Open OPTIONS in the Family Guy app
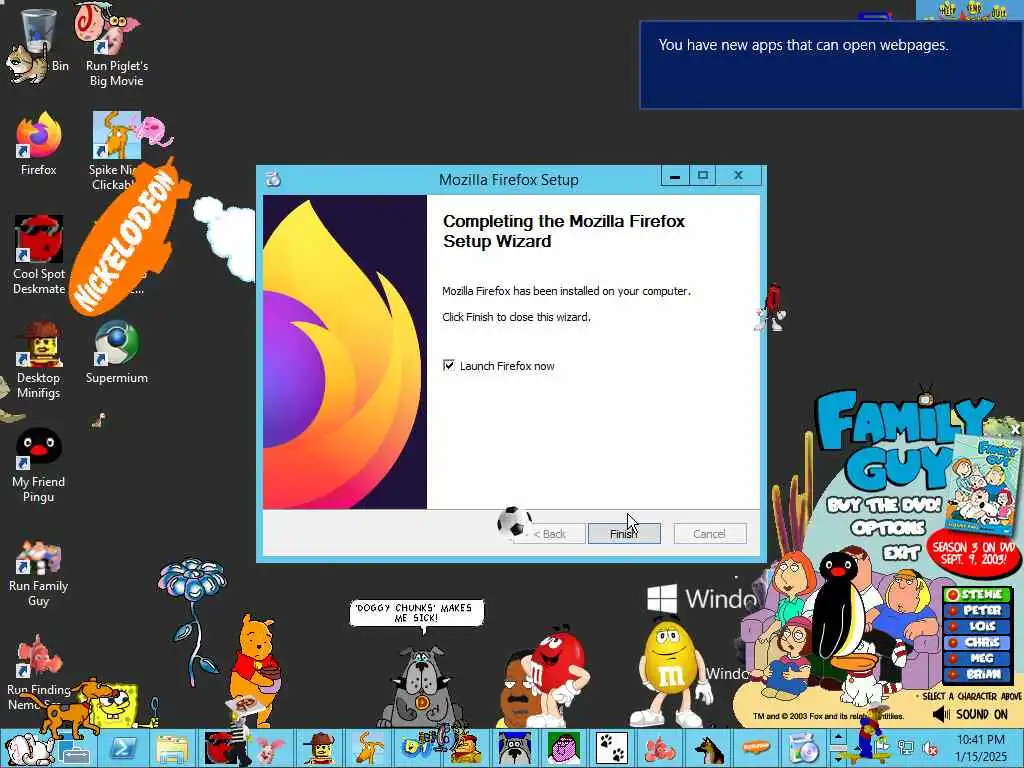This screenshot has height=768, width=1024. (888, 528)
